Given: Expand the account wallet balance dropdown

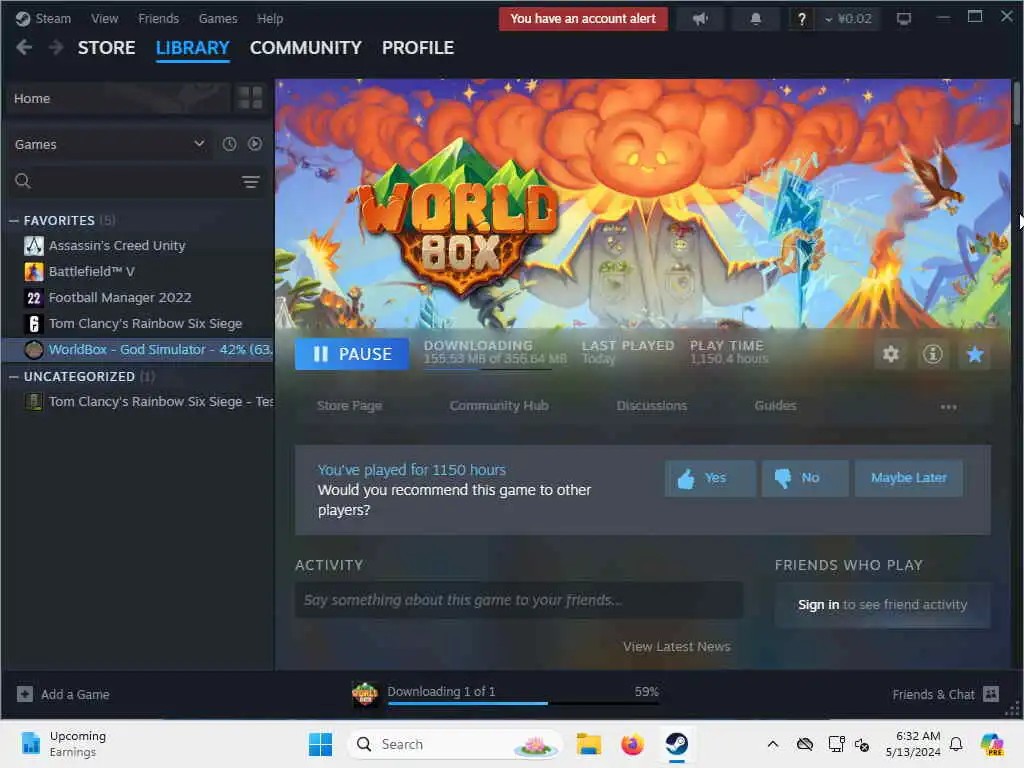Looking at the screenshot, I should pyautogui.click(x=848, y=19).
